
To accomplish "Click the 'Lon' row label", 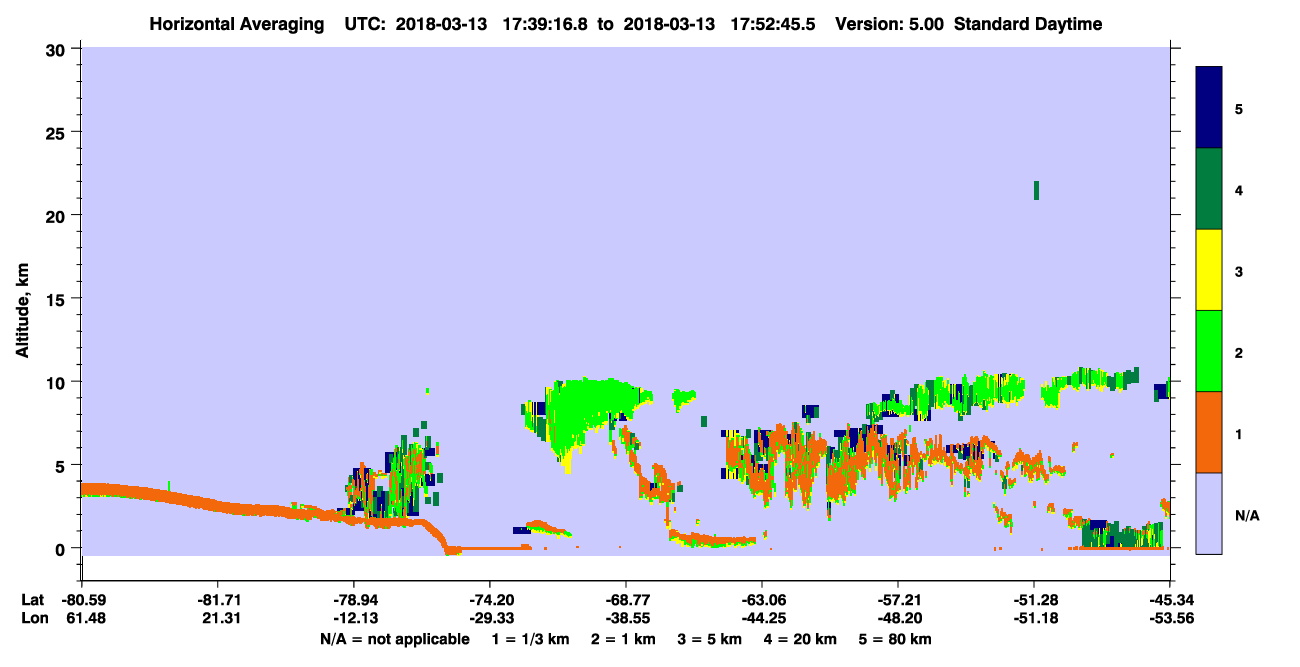I will pyautogui.click(x=33, y=619).
